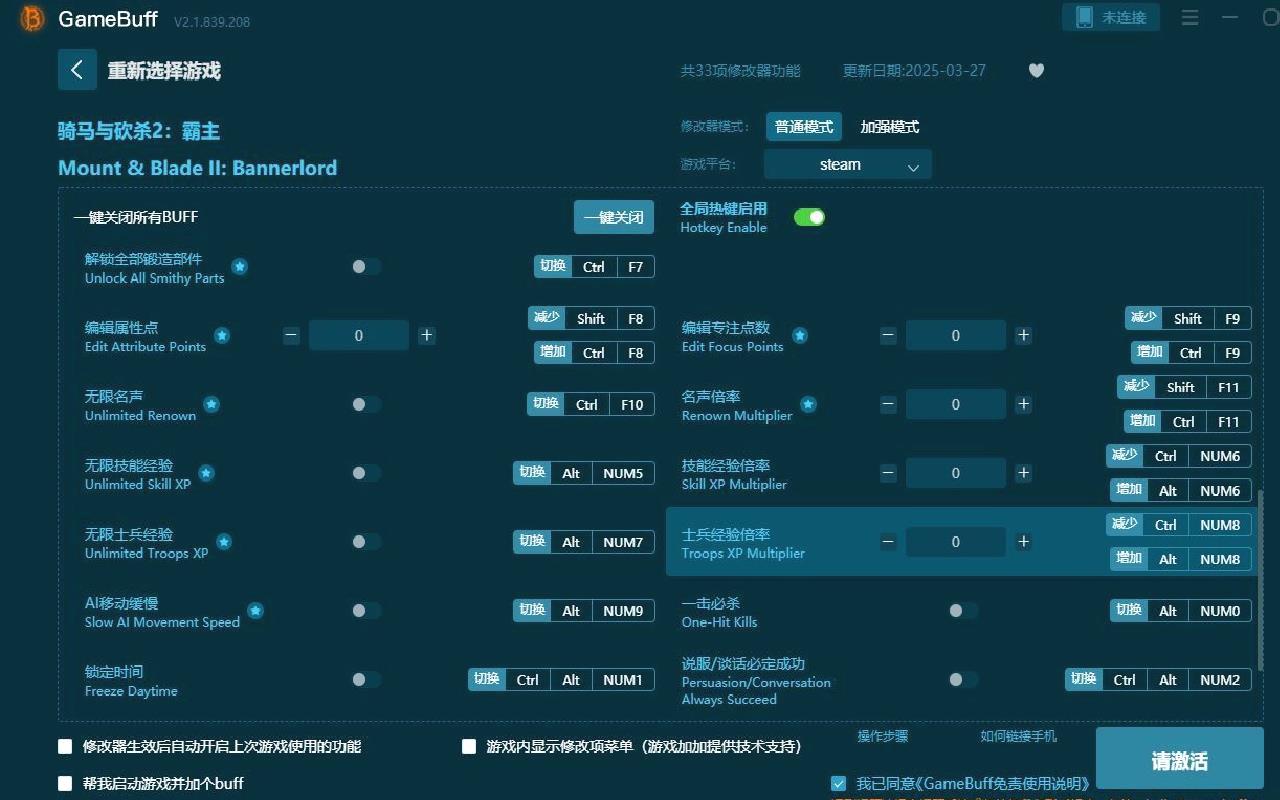Check show in-game modifier menu checkbox
This screenshot has height=800, width=1280.
469,746
